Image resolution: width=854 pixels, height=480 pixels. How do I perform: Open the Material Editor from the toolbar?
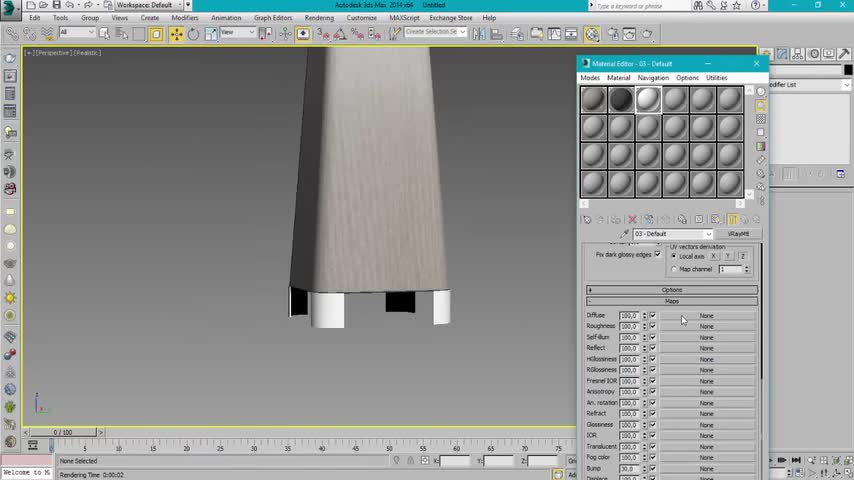593,33
